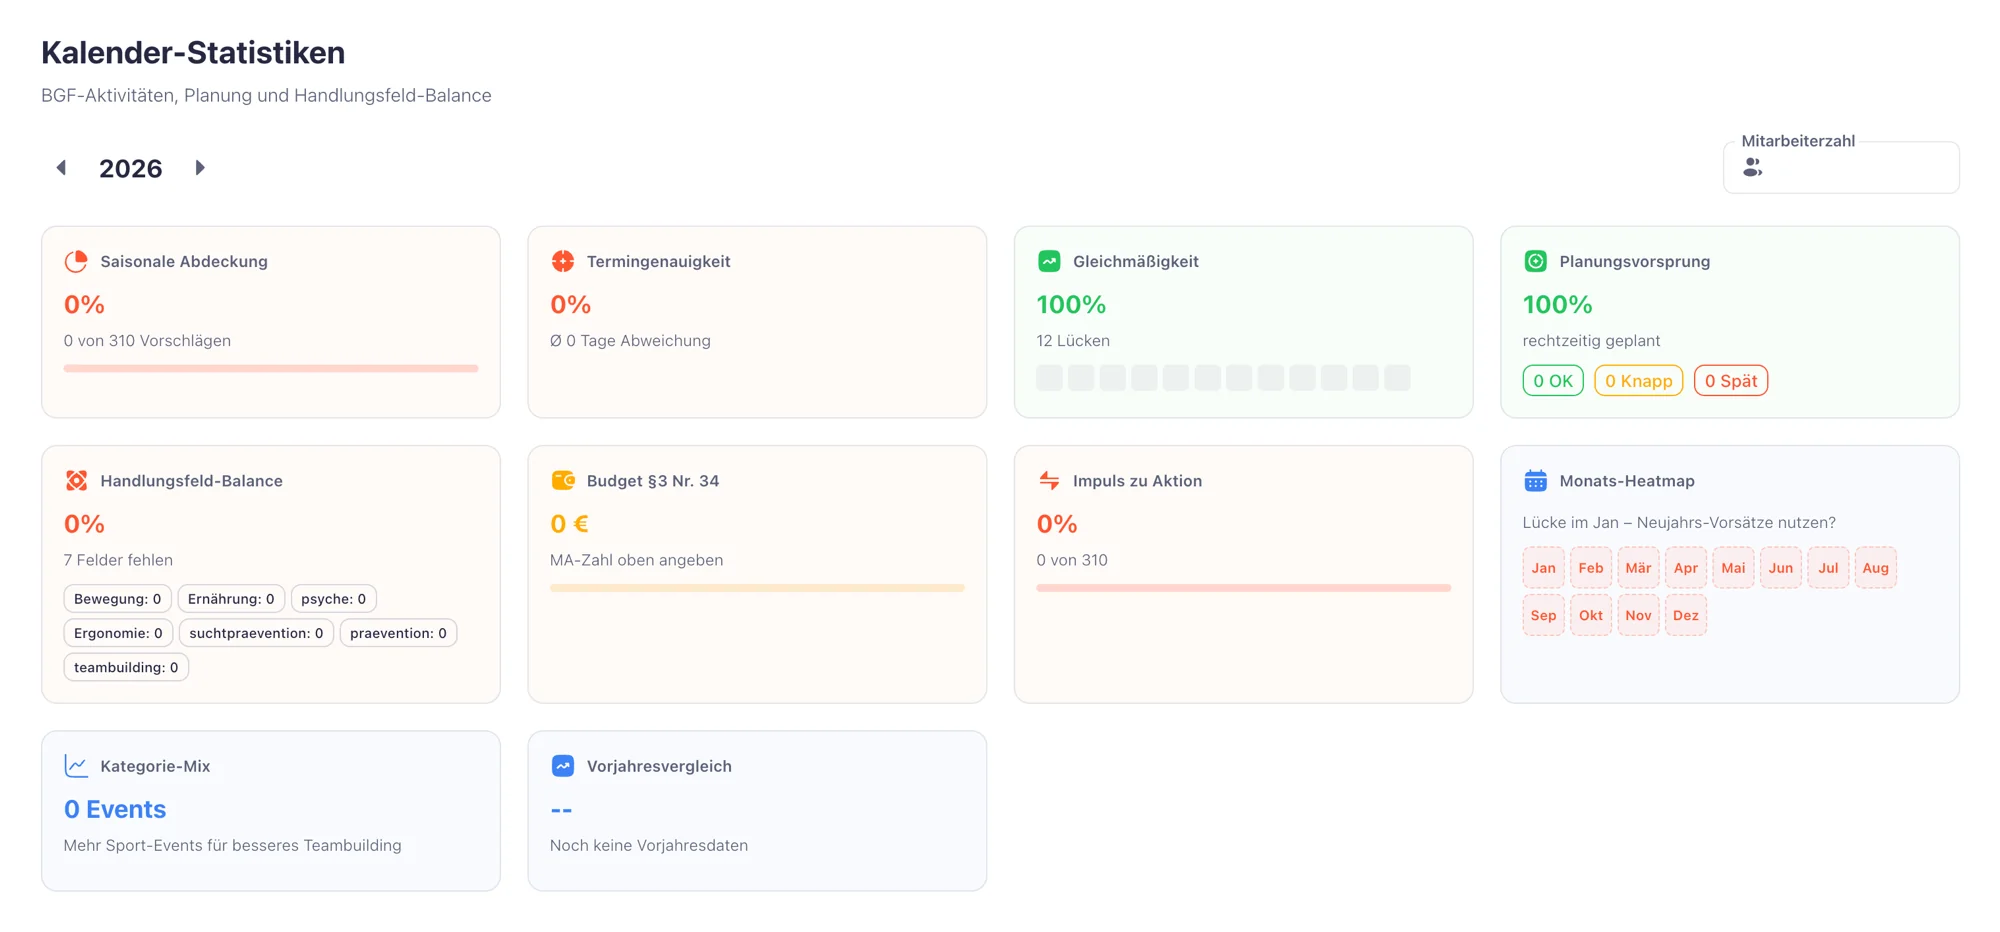Click the Monats-Heatmap calendar icon
Image resolution: width=2000 pixels, height=932 pixels.
(x=1535, y=481)
